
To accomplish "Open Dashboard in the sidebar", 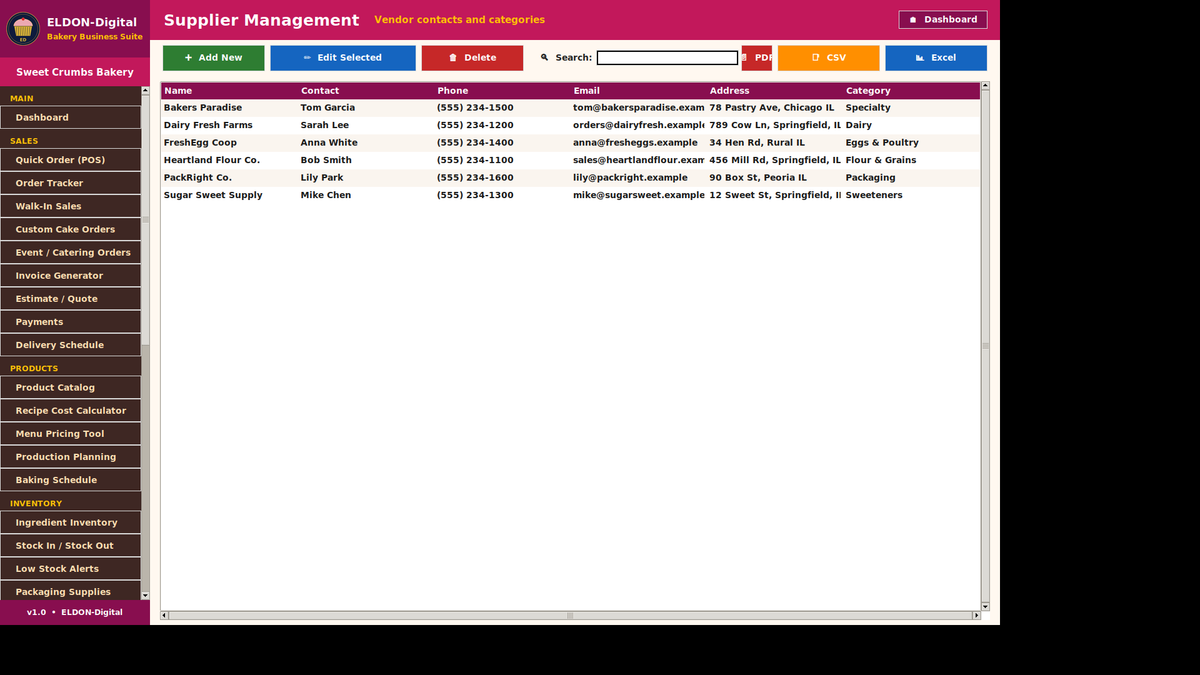I will 70,118.
